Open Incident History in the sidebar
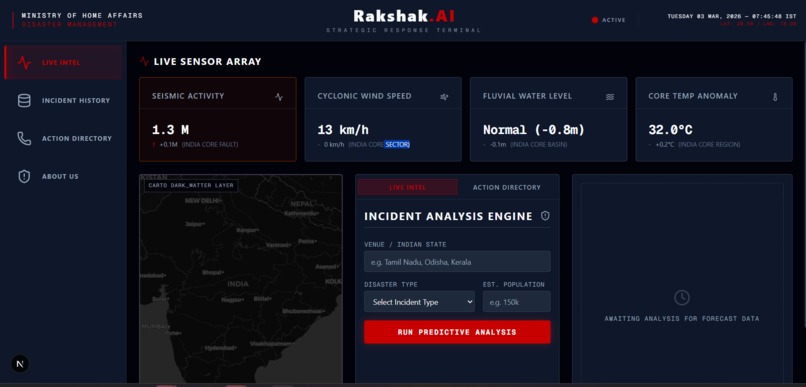This screenshot has height=387, width=806. 63,101
